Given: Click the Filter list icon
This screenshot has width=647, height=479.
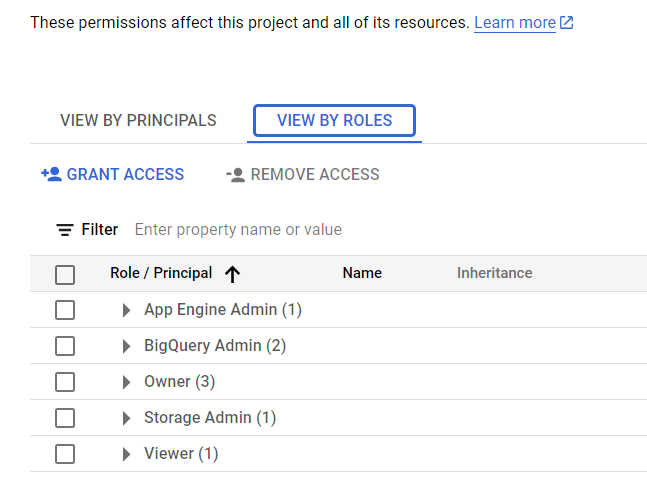Looking at the screenshot, I should click(x=65, y=230).
